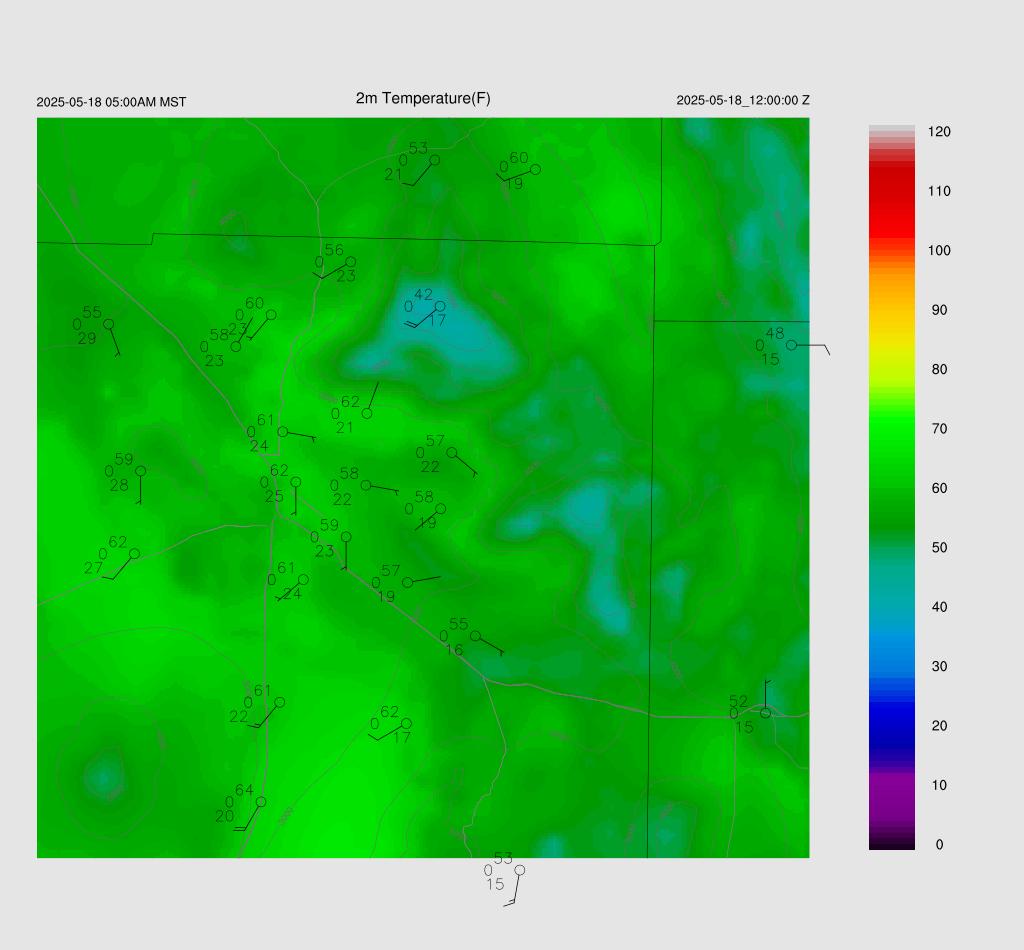Viewport: 1024px width, 950px height.
Task: Click station circle with 62 over 21
Action: 367,413
